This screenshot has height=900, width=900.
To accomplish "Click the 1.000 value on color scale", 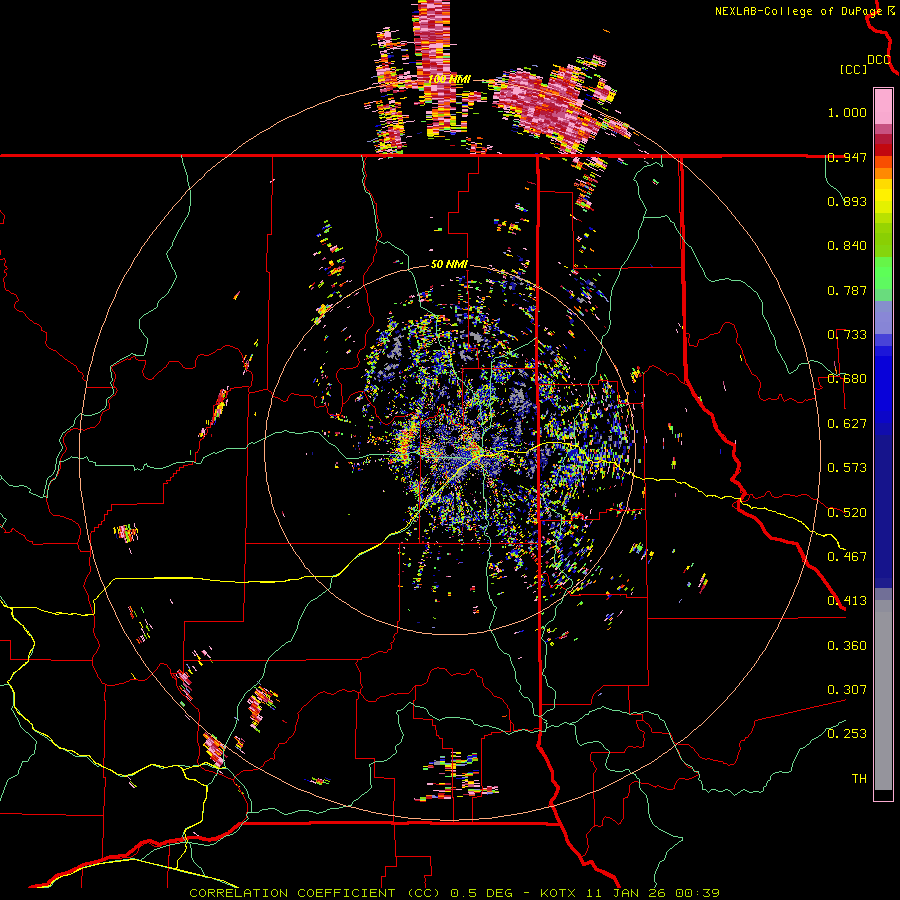I will click(847, 112).
